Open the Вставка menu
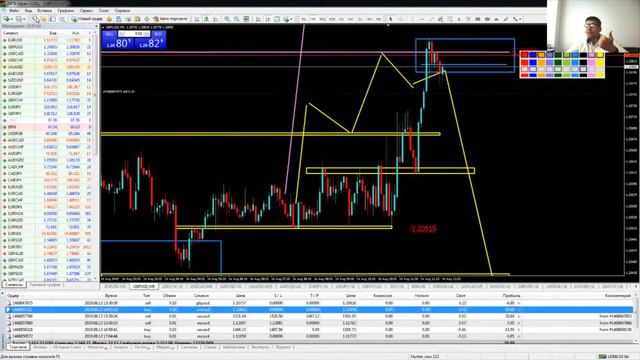 click(x=44, y=10)
